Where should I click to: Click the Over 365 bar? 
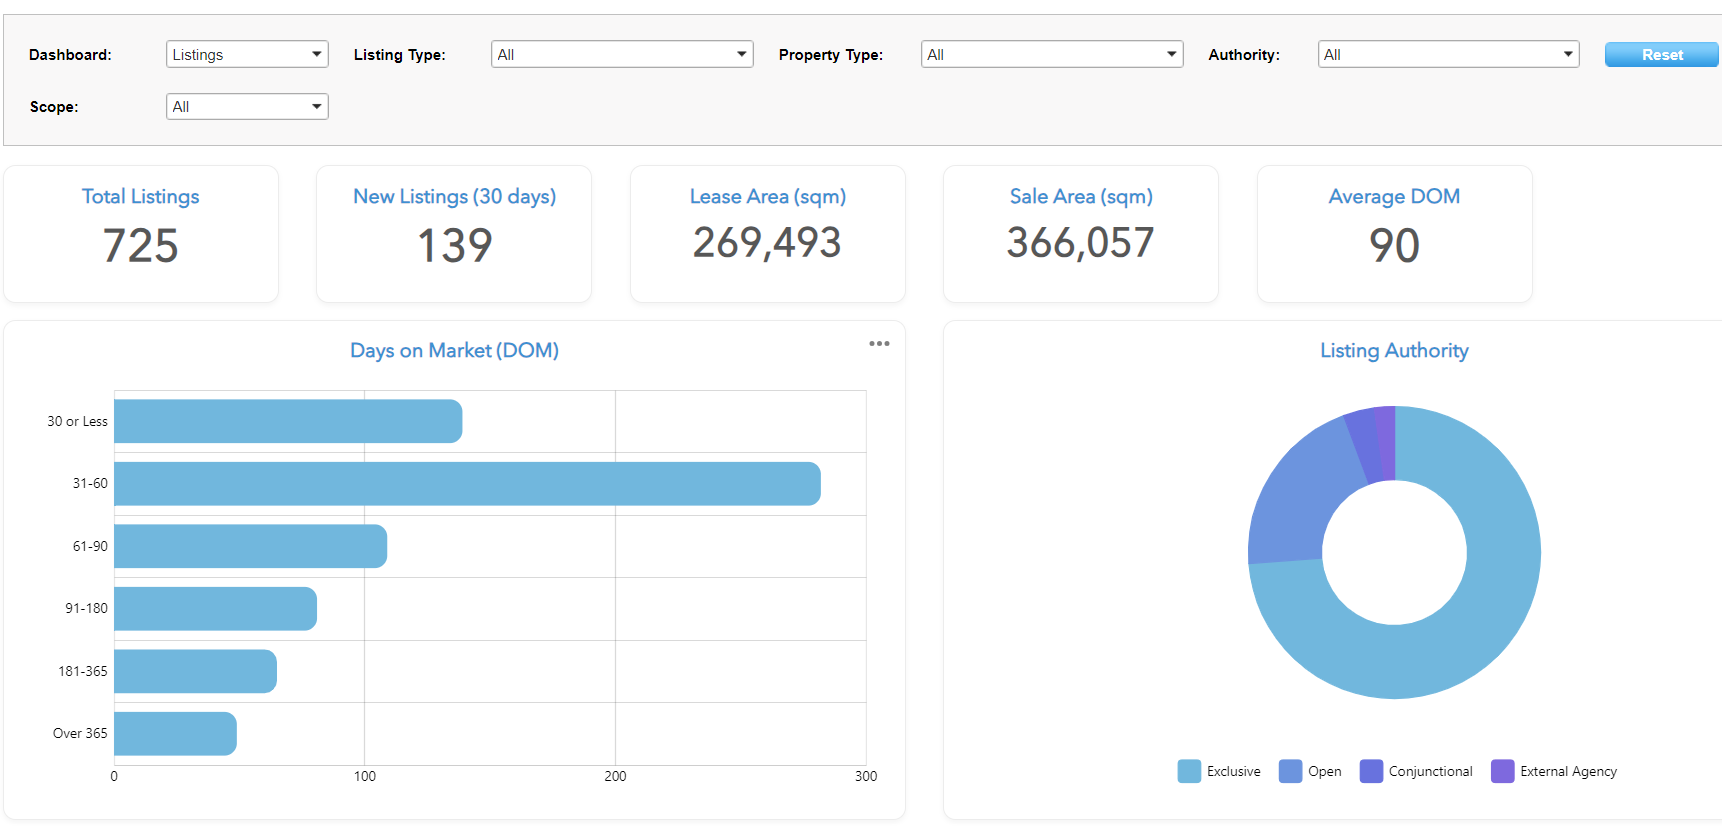pos(175,734)
